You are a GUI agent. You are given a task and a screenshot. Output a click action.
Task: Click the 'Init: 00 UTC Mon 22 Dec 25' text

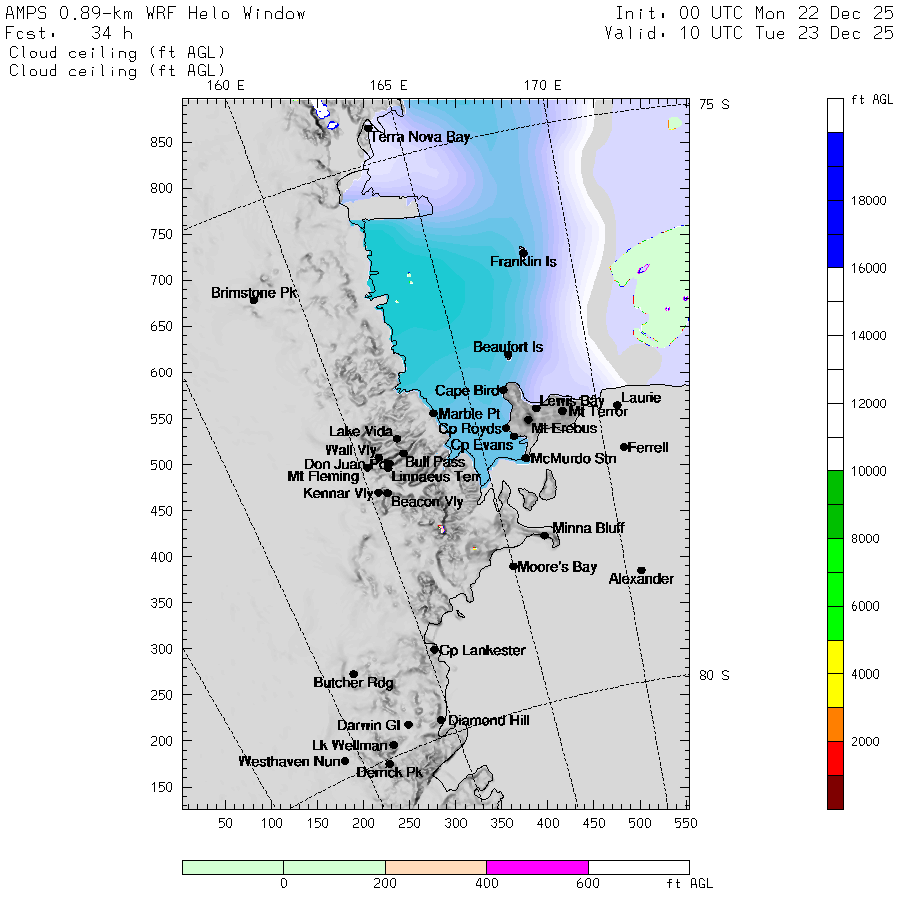754,13
